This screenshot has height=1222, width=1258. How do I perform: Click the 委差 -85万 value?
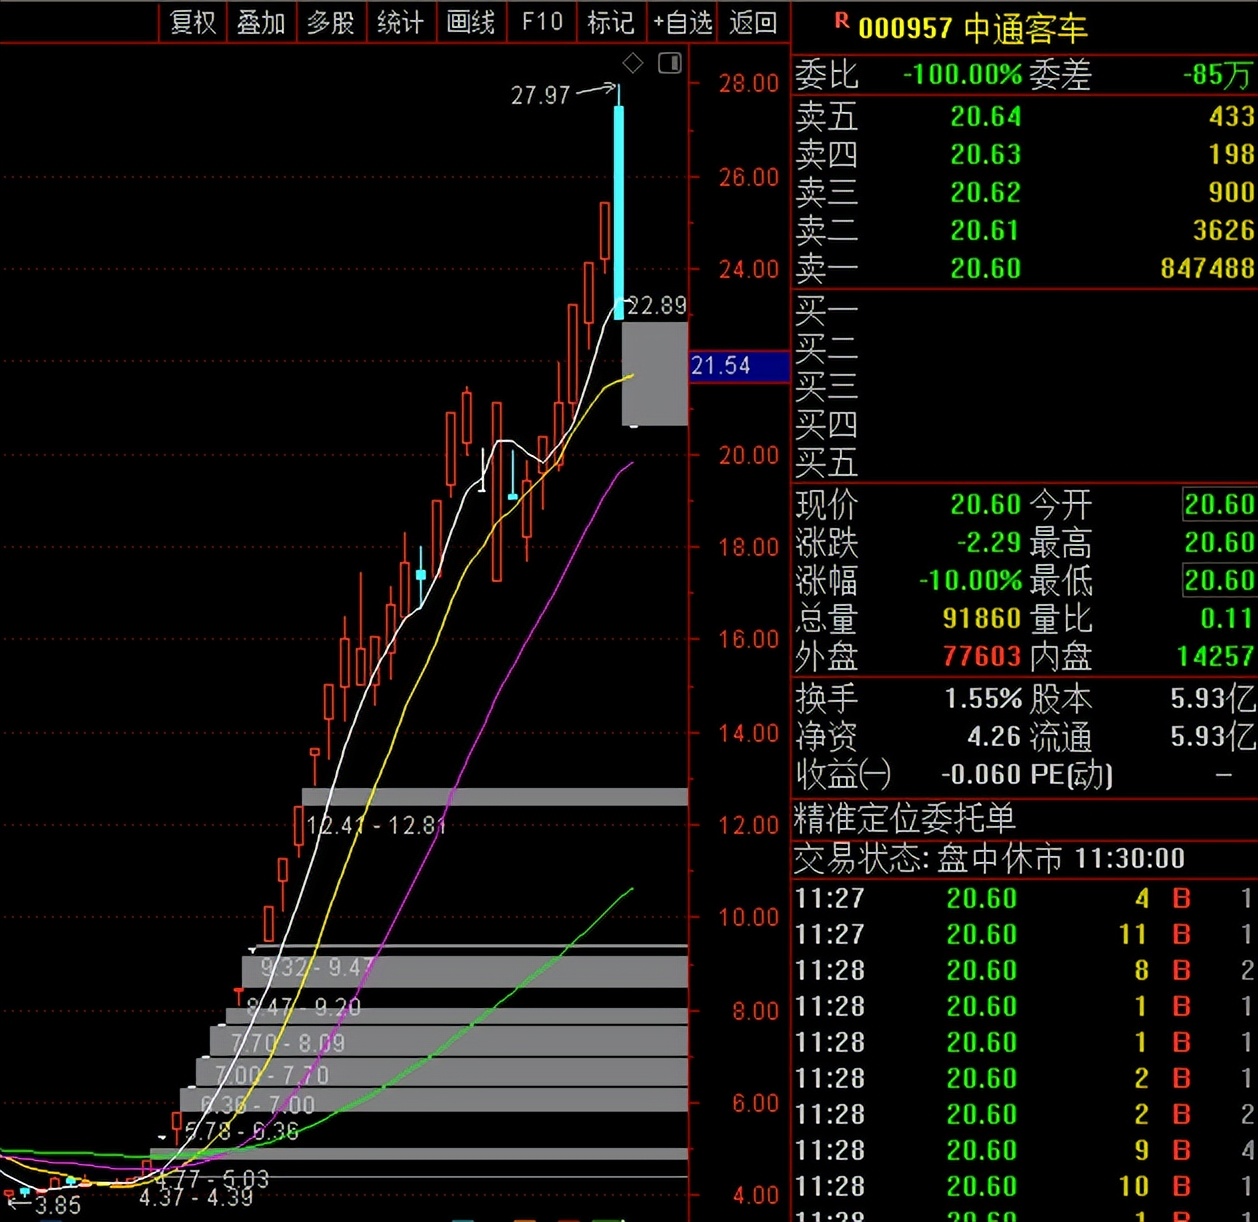click(x=1217, y=75)
